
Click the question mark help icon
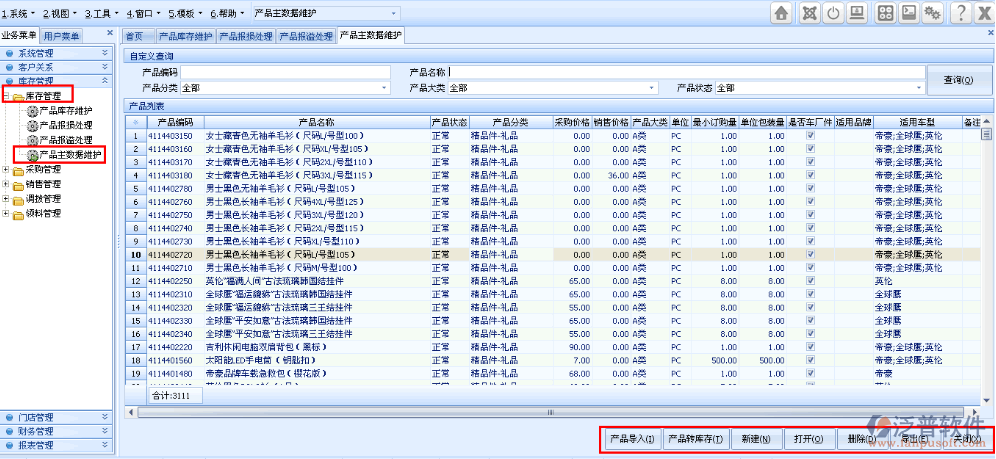(960, 13)
